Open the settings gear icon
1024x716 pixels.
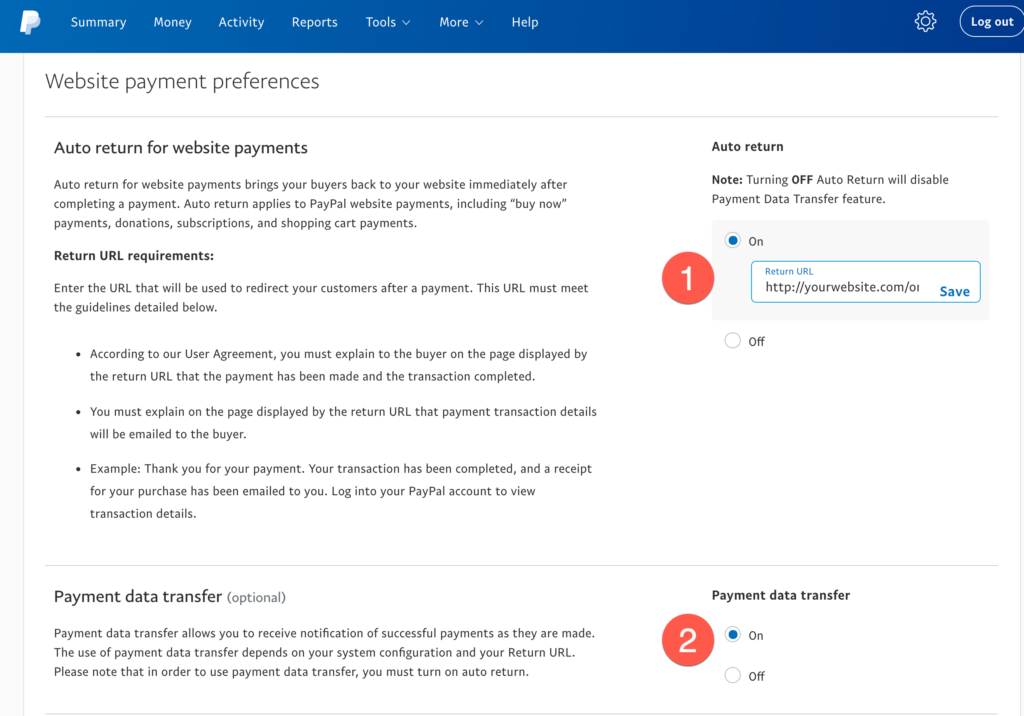coord(925,22)
